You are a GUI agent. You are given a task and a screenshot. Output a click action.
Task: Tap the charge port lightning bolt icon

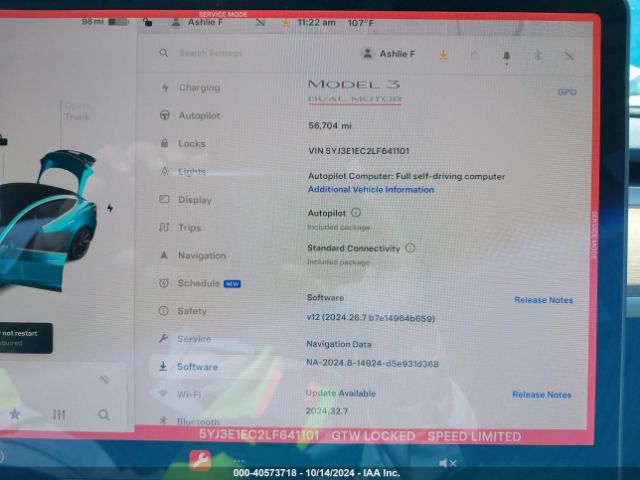coord(110,208)
